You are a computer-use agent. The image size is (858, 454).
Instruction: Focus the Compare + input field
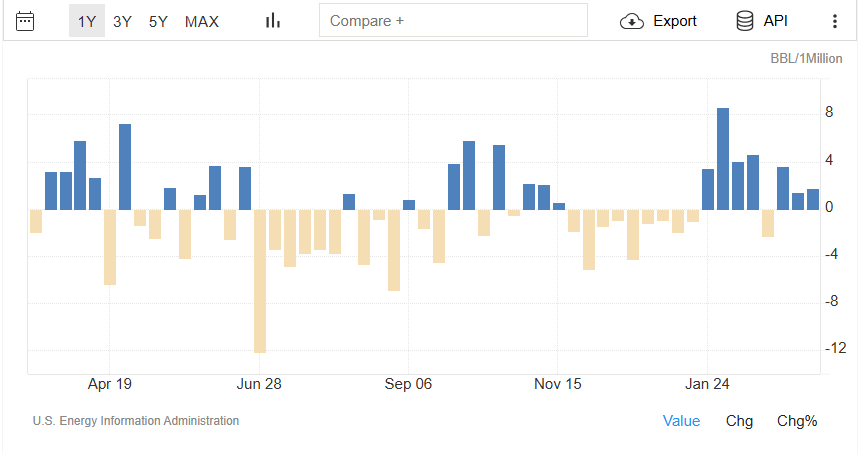click(453, 21)
